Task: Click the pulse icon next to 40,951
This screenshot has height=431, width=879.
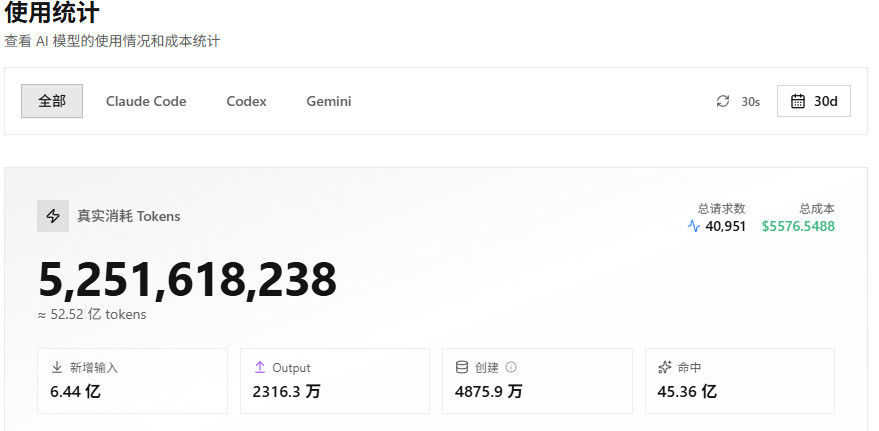Action: (x=693, y=226)
